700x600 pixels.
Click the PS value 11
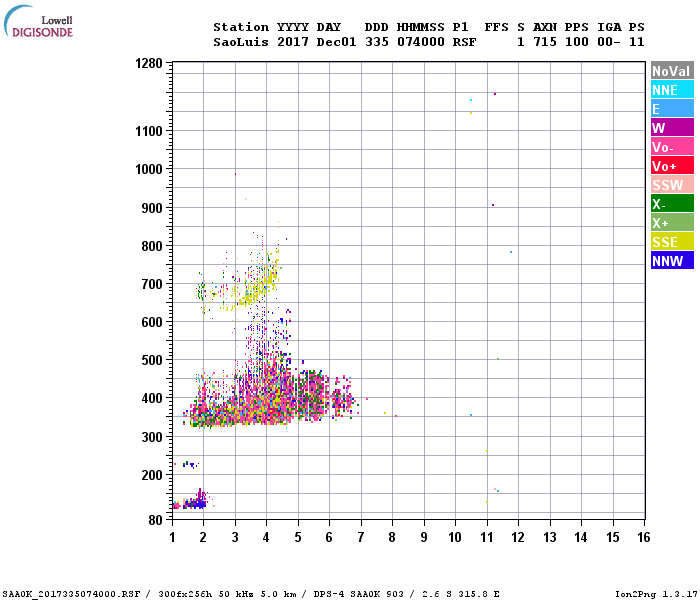tap(637, 42)
